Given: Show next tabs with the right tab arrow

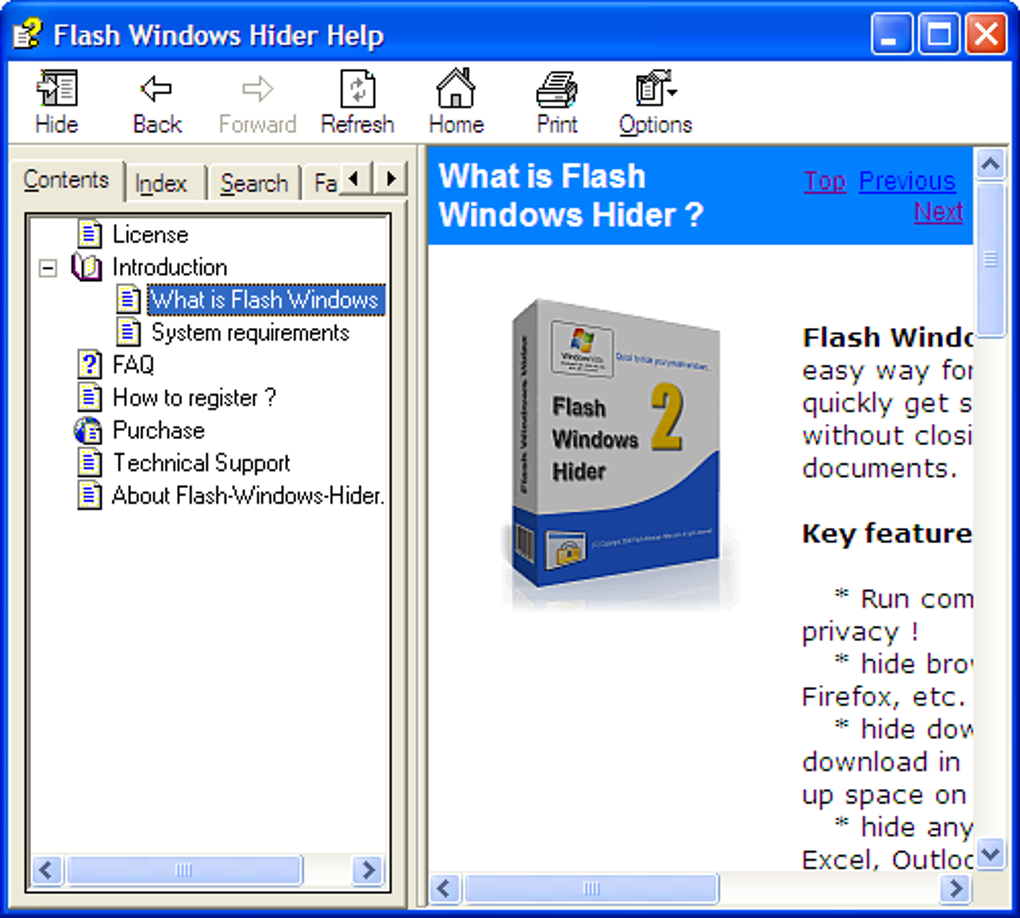Looking at the screenshot, I should click(391, 178).
